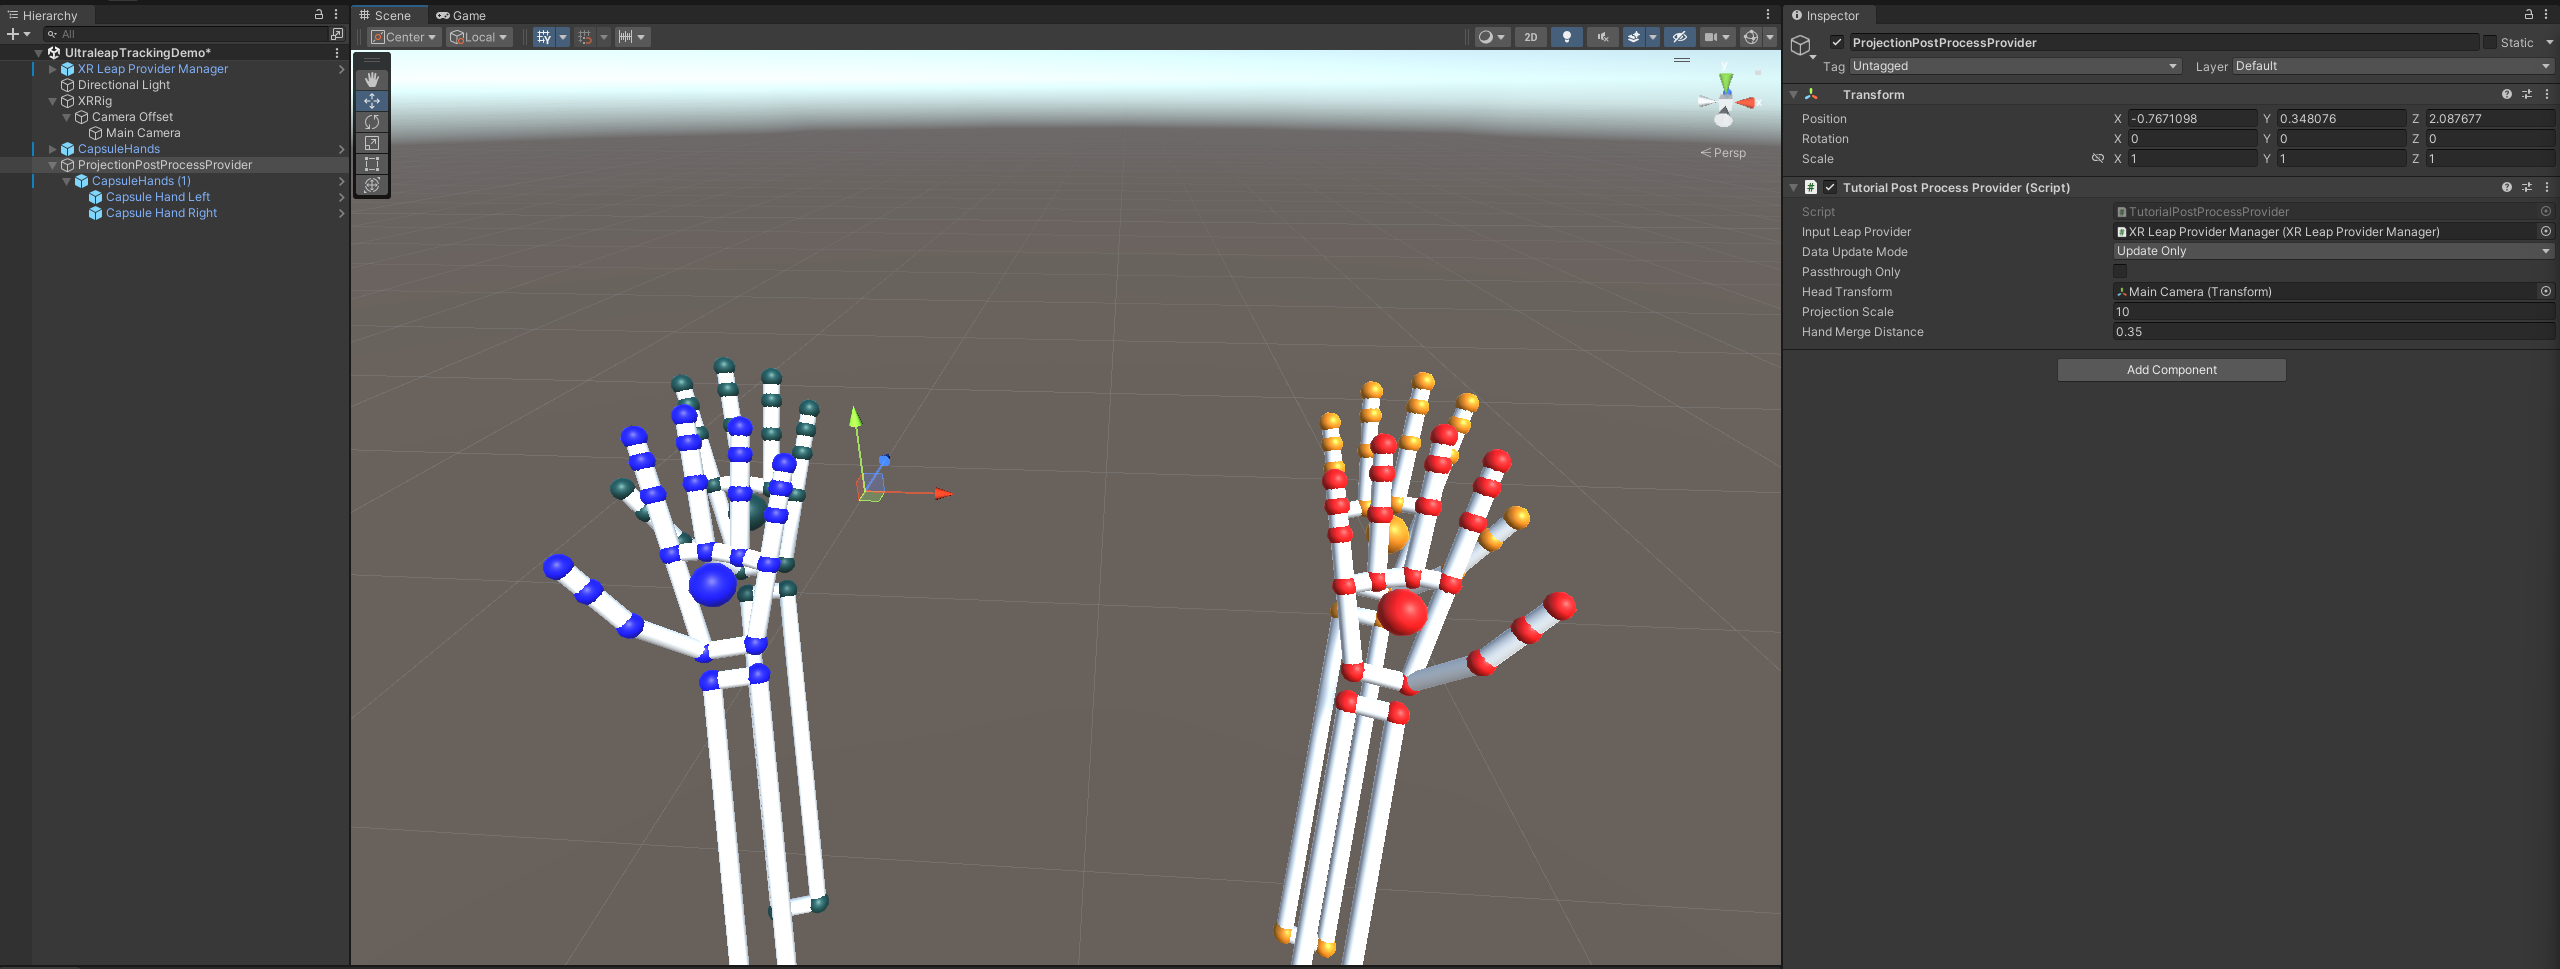Click the Projection Scale input field
Screen dimensions: 2560x969
[x=2333, y=311]
